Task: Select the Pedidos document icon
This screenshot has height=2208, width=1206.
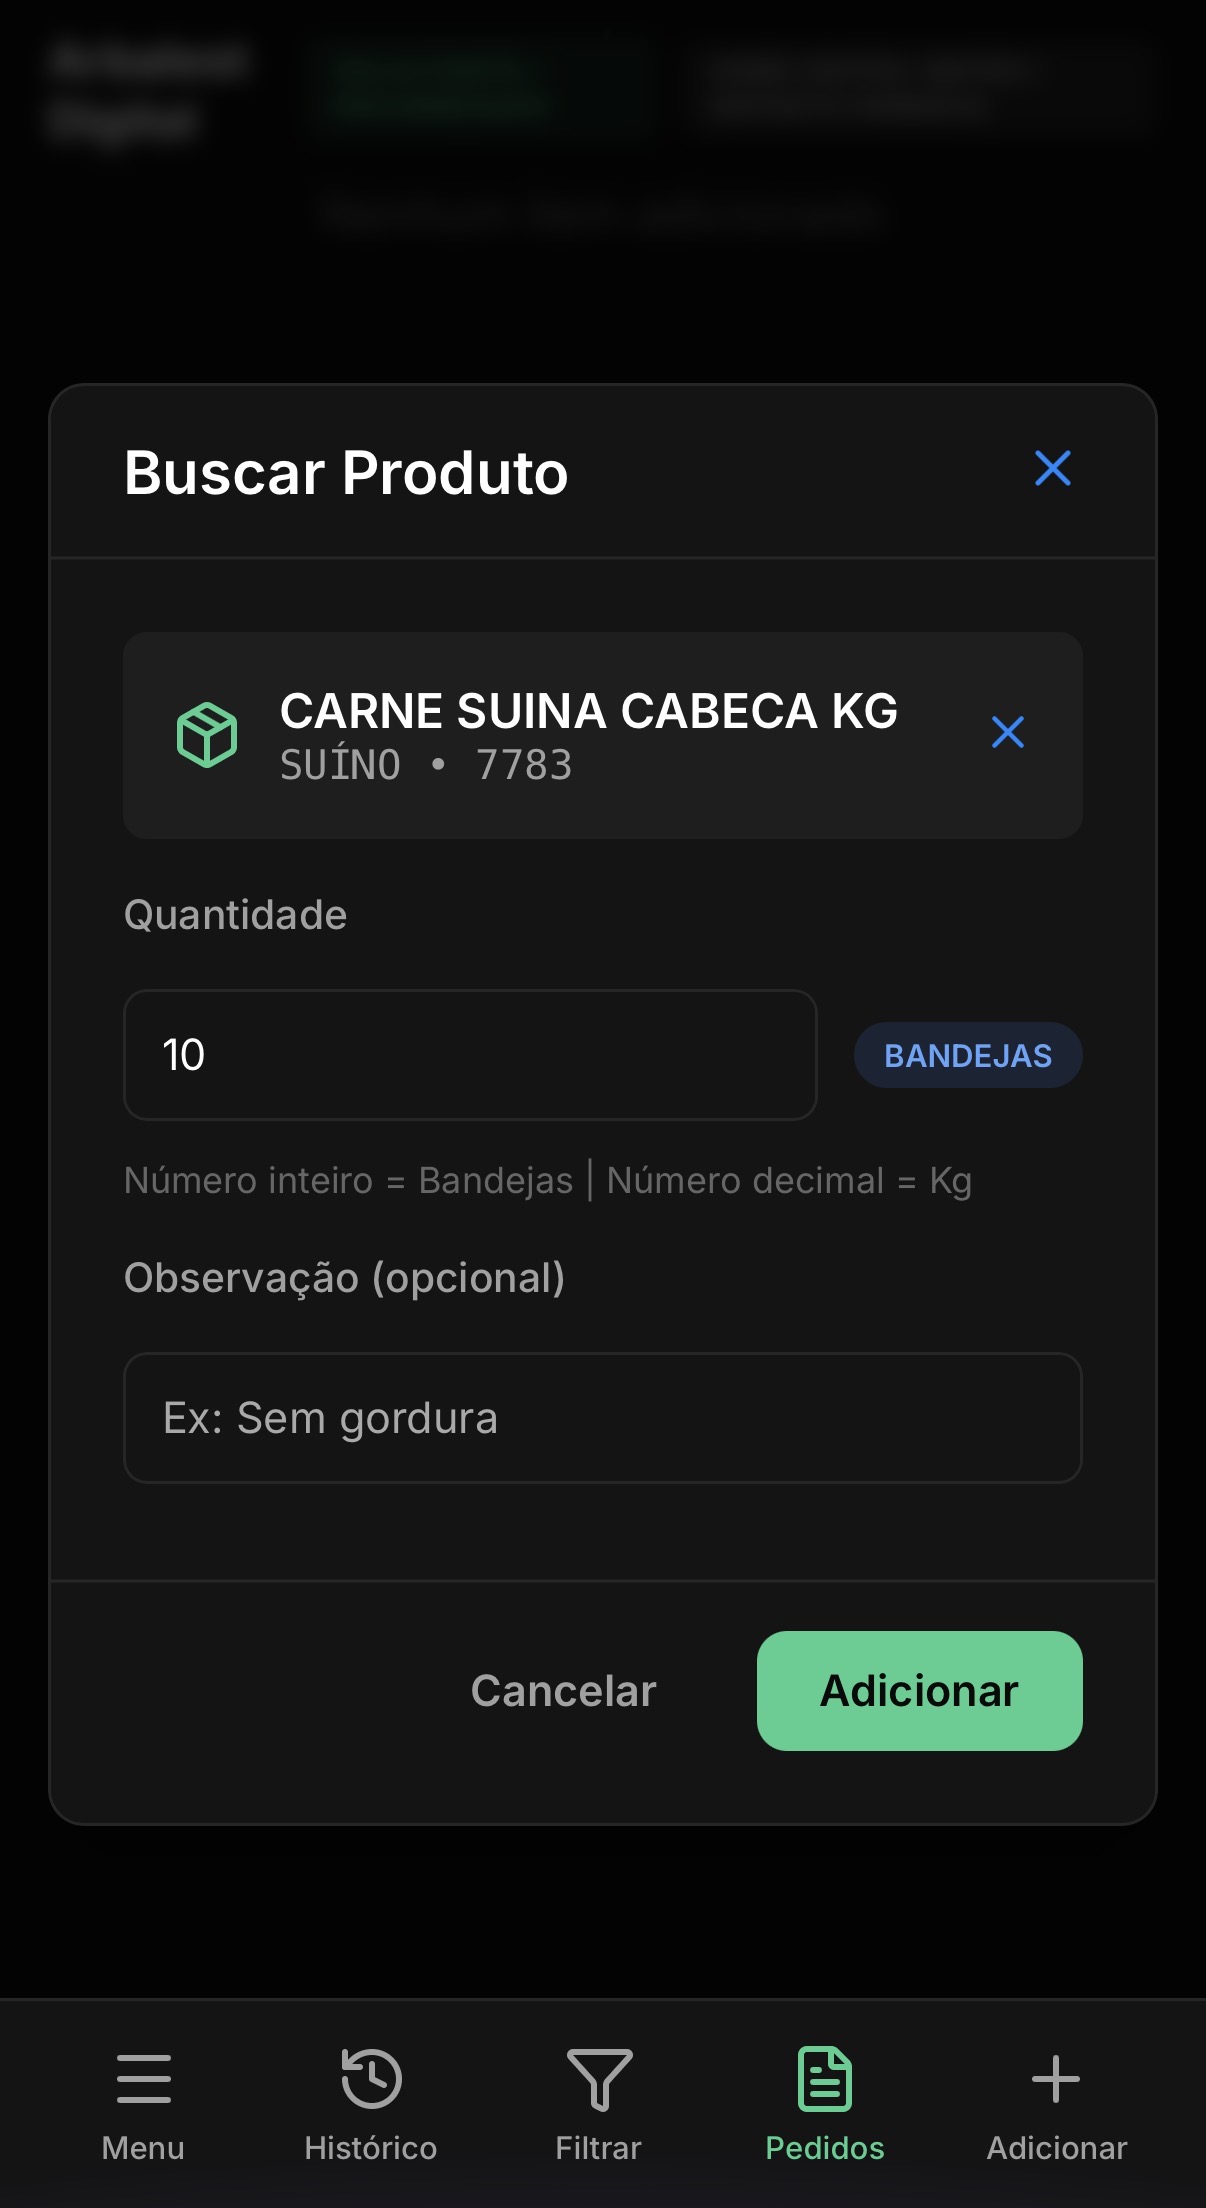Action: (x=825, y=2080)
